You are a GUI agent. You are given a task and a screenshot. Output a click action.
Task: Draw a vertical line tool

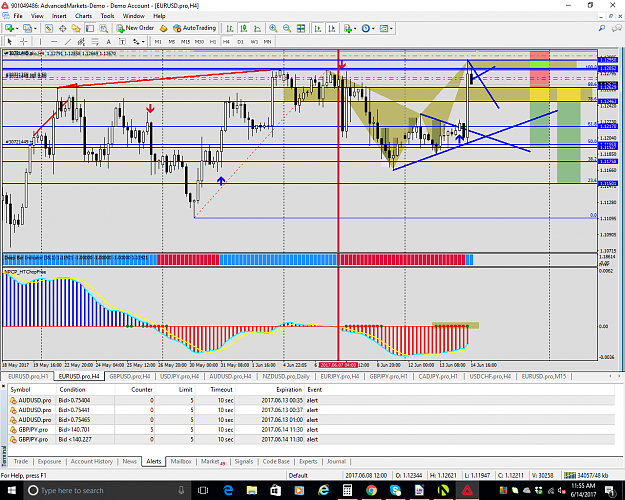pyautogui.click(x=40, y=41)
